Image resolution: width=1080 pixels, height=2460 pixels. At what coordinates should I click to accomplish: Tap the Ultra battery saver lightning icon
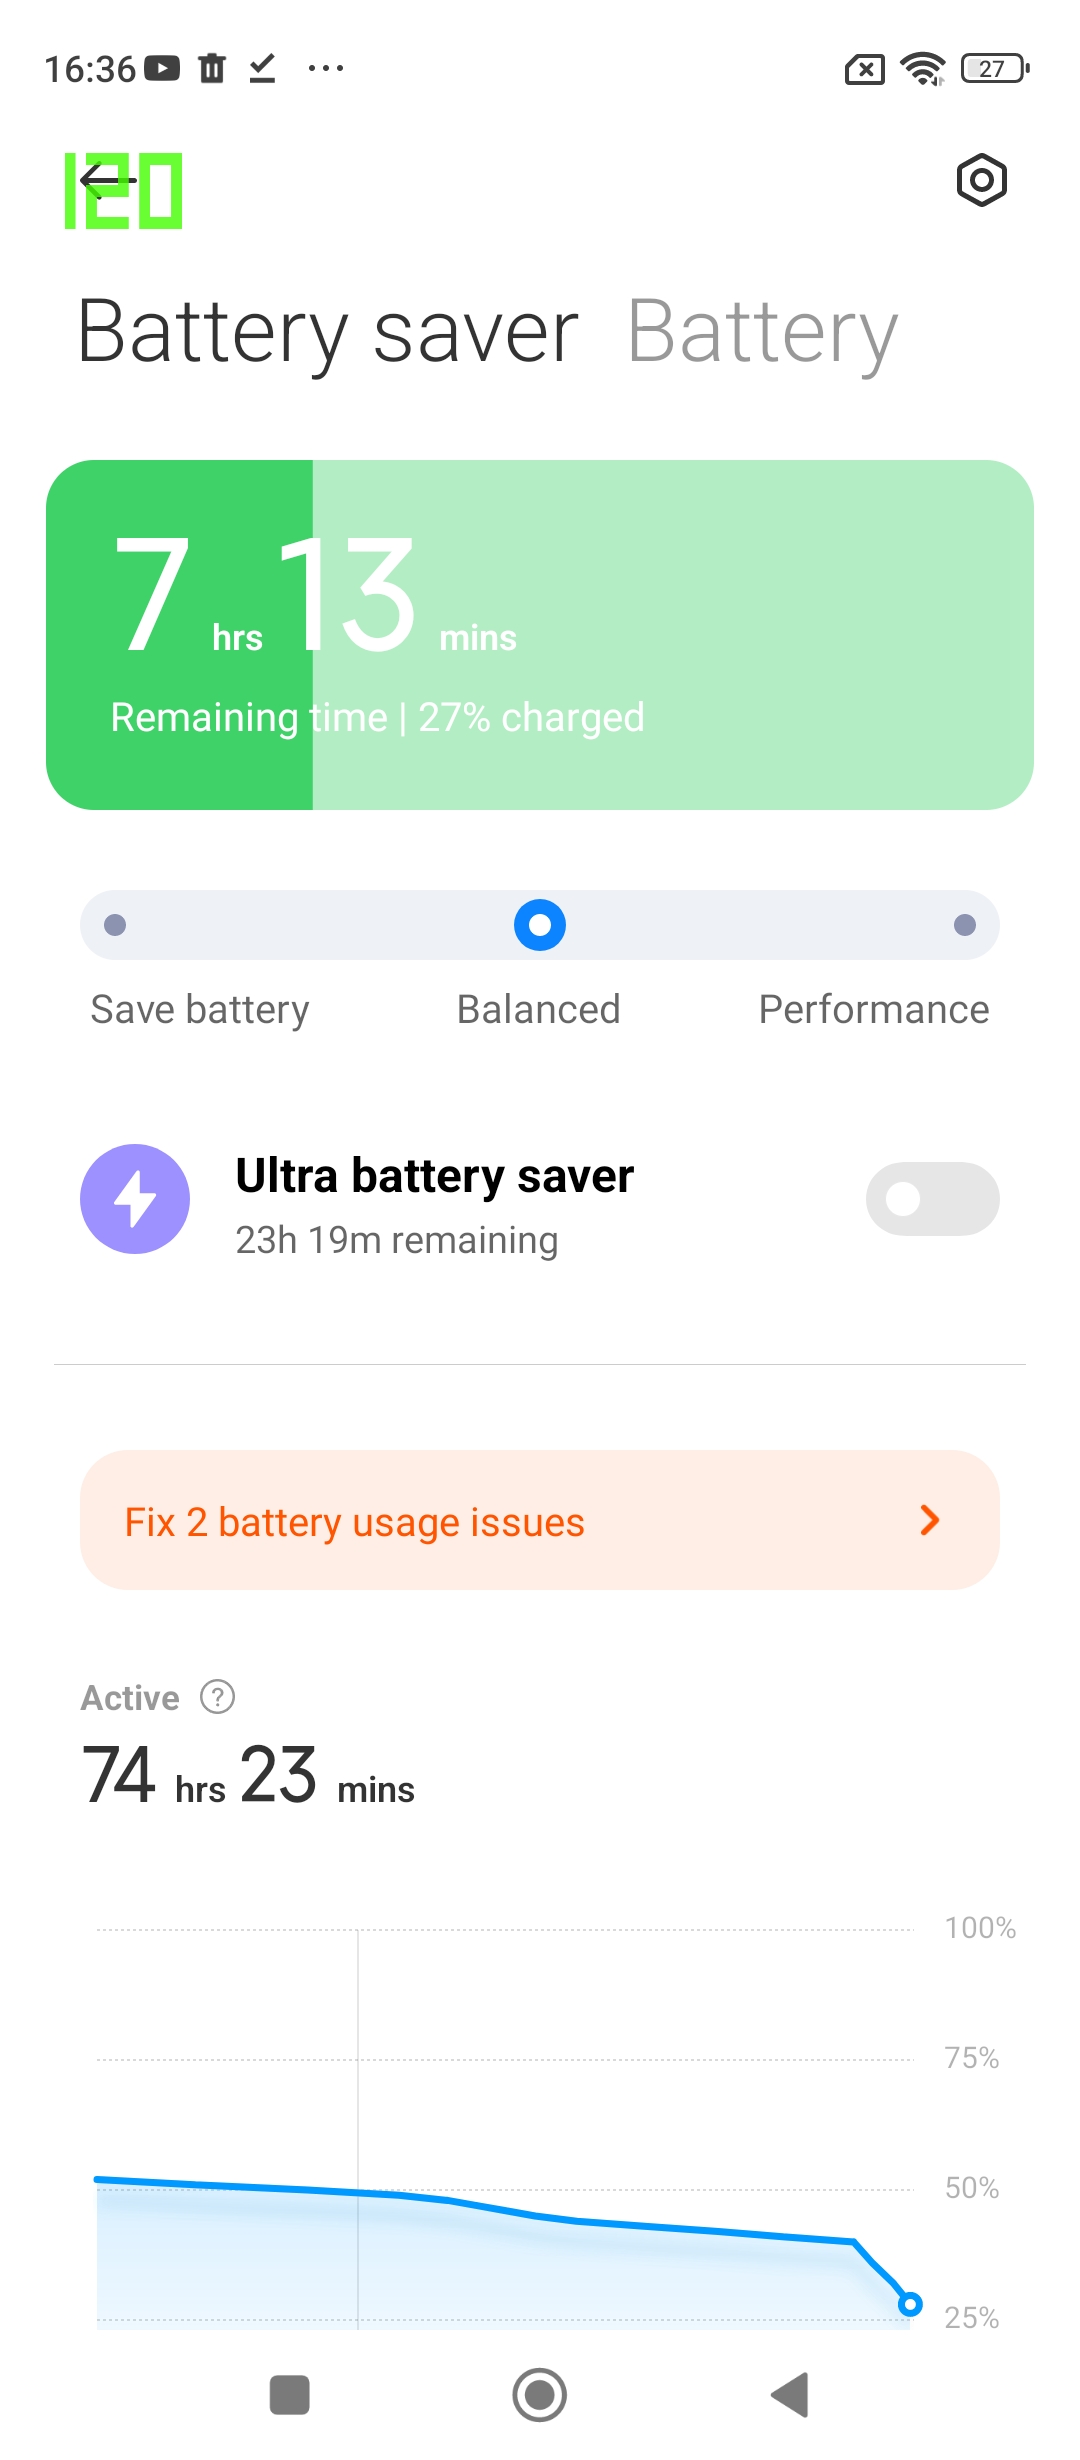tap(135, 1199)
